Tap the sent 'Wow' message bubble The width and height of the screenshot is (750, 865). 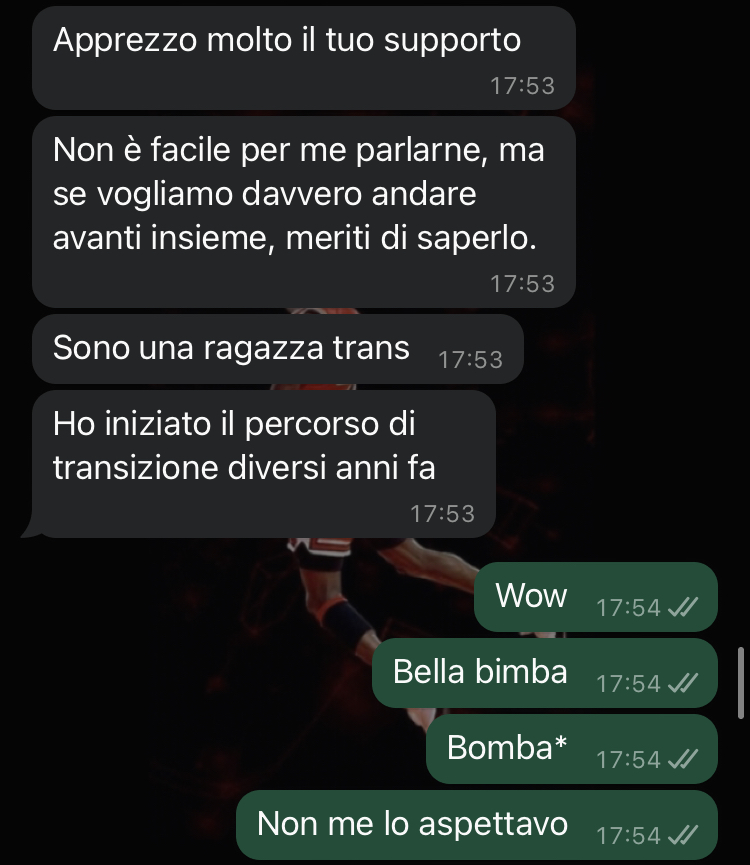[x=596, y=597]
